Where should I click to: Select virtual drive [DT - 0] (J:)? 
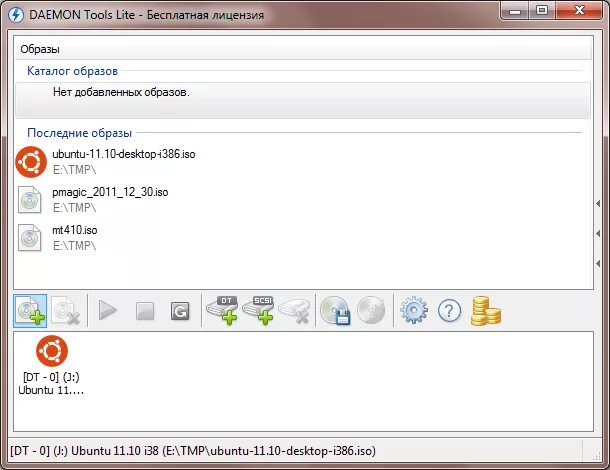click(51, 365)
